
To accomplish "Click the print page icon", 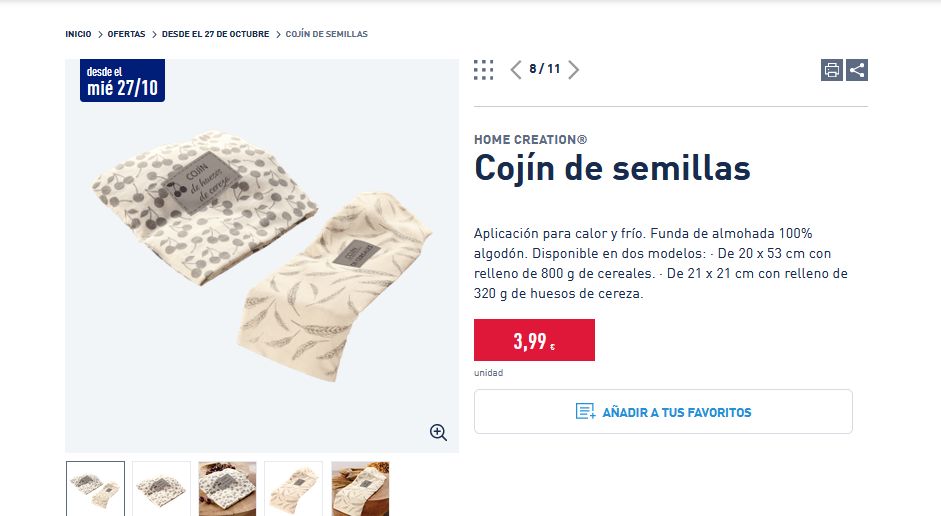I will (832, 70).
